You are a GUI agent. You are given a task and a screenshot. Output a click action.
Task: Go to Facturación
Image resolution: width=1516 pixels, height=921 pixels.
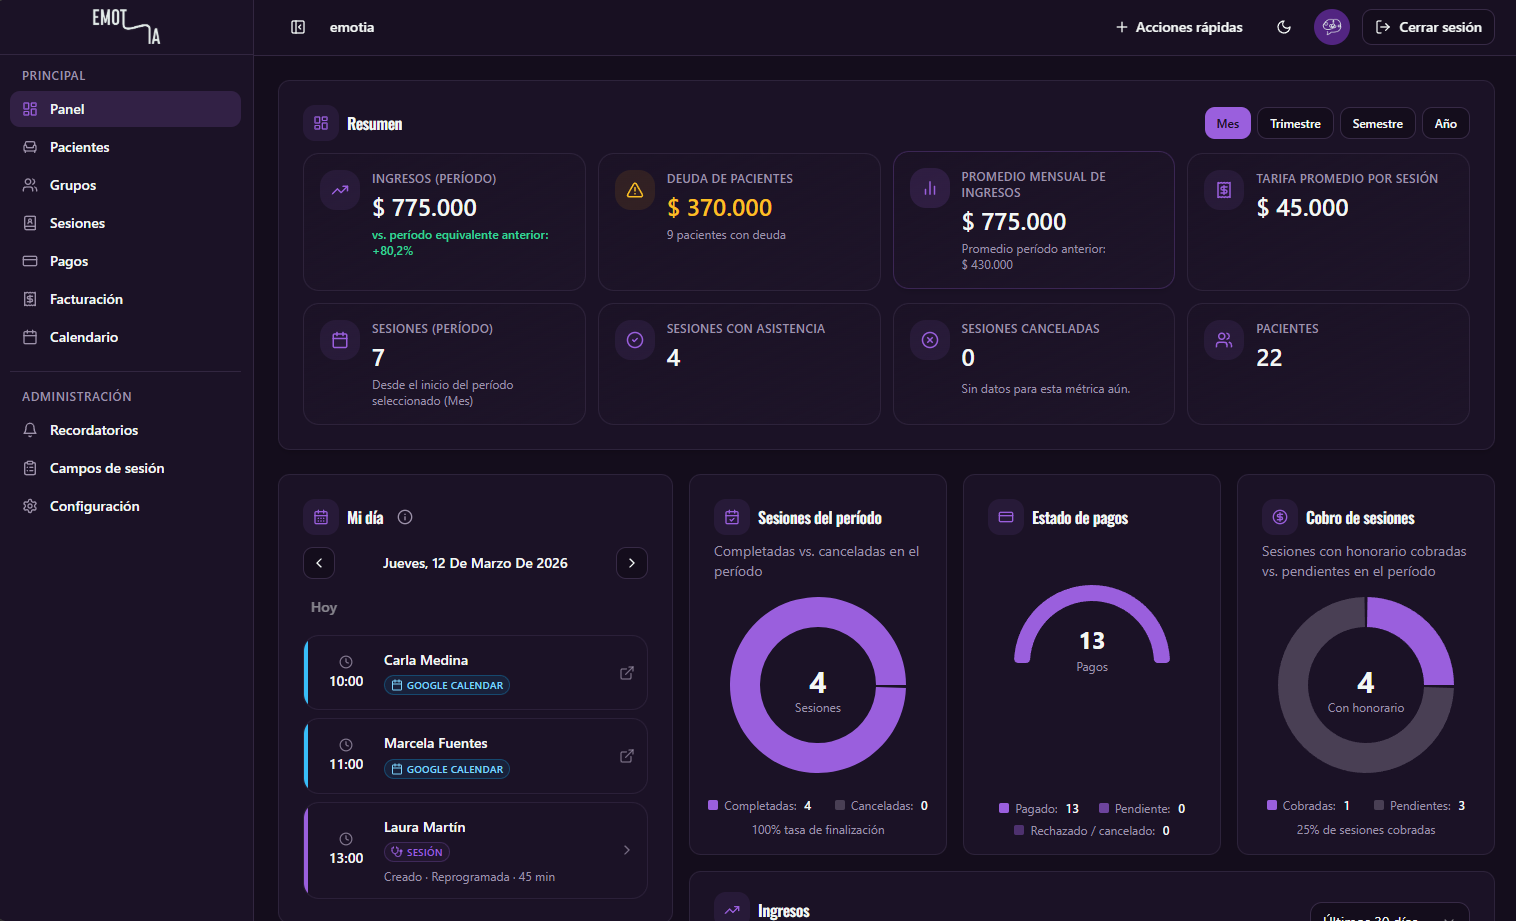click(125, 299)
